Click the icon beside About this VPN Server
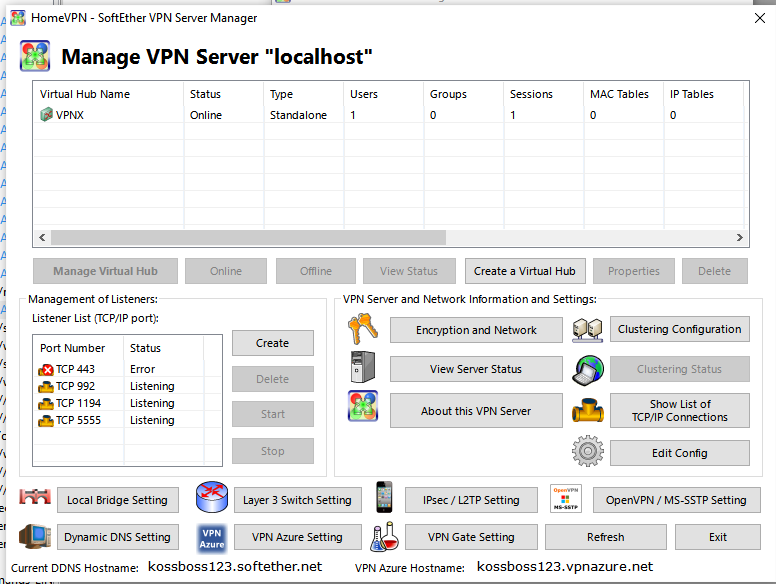Image resolution: width=776 pixels, height=584 pixels. click(x=363, y=406)
